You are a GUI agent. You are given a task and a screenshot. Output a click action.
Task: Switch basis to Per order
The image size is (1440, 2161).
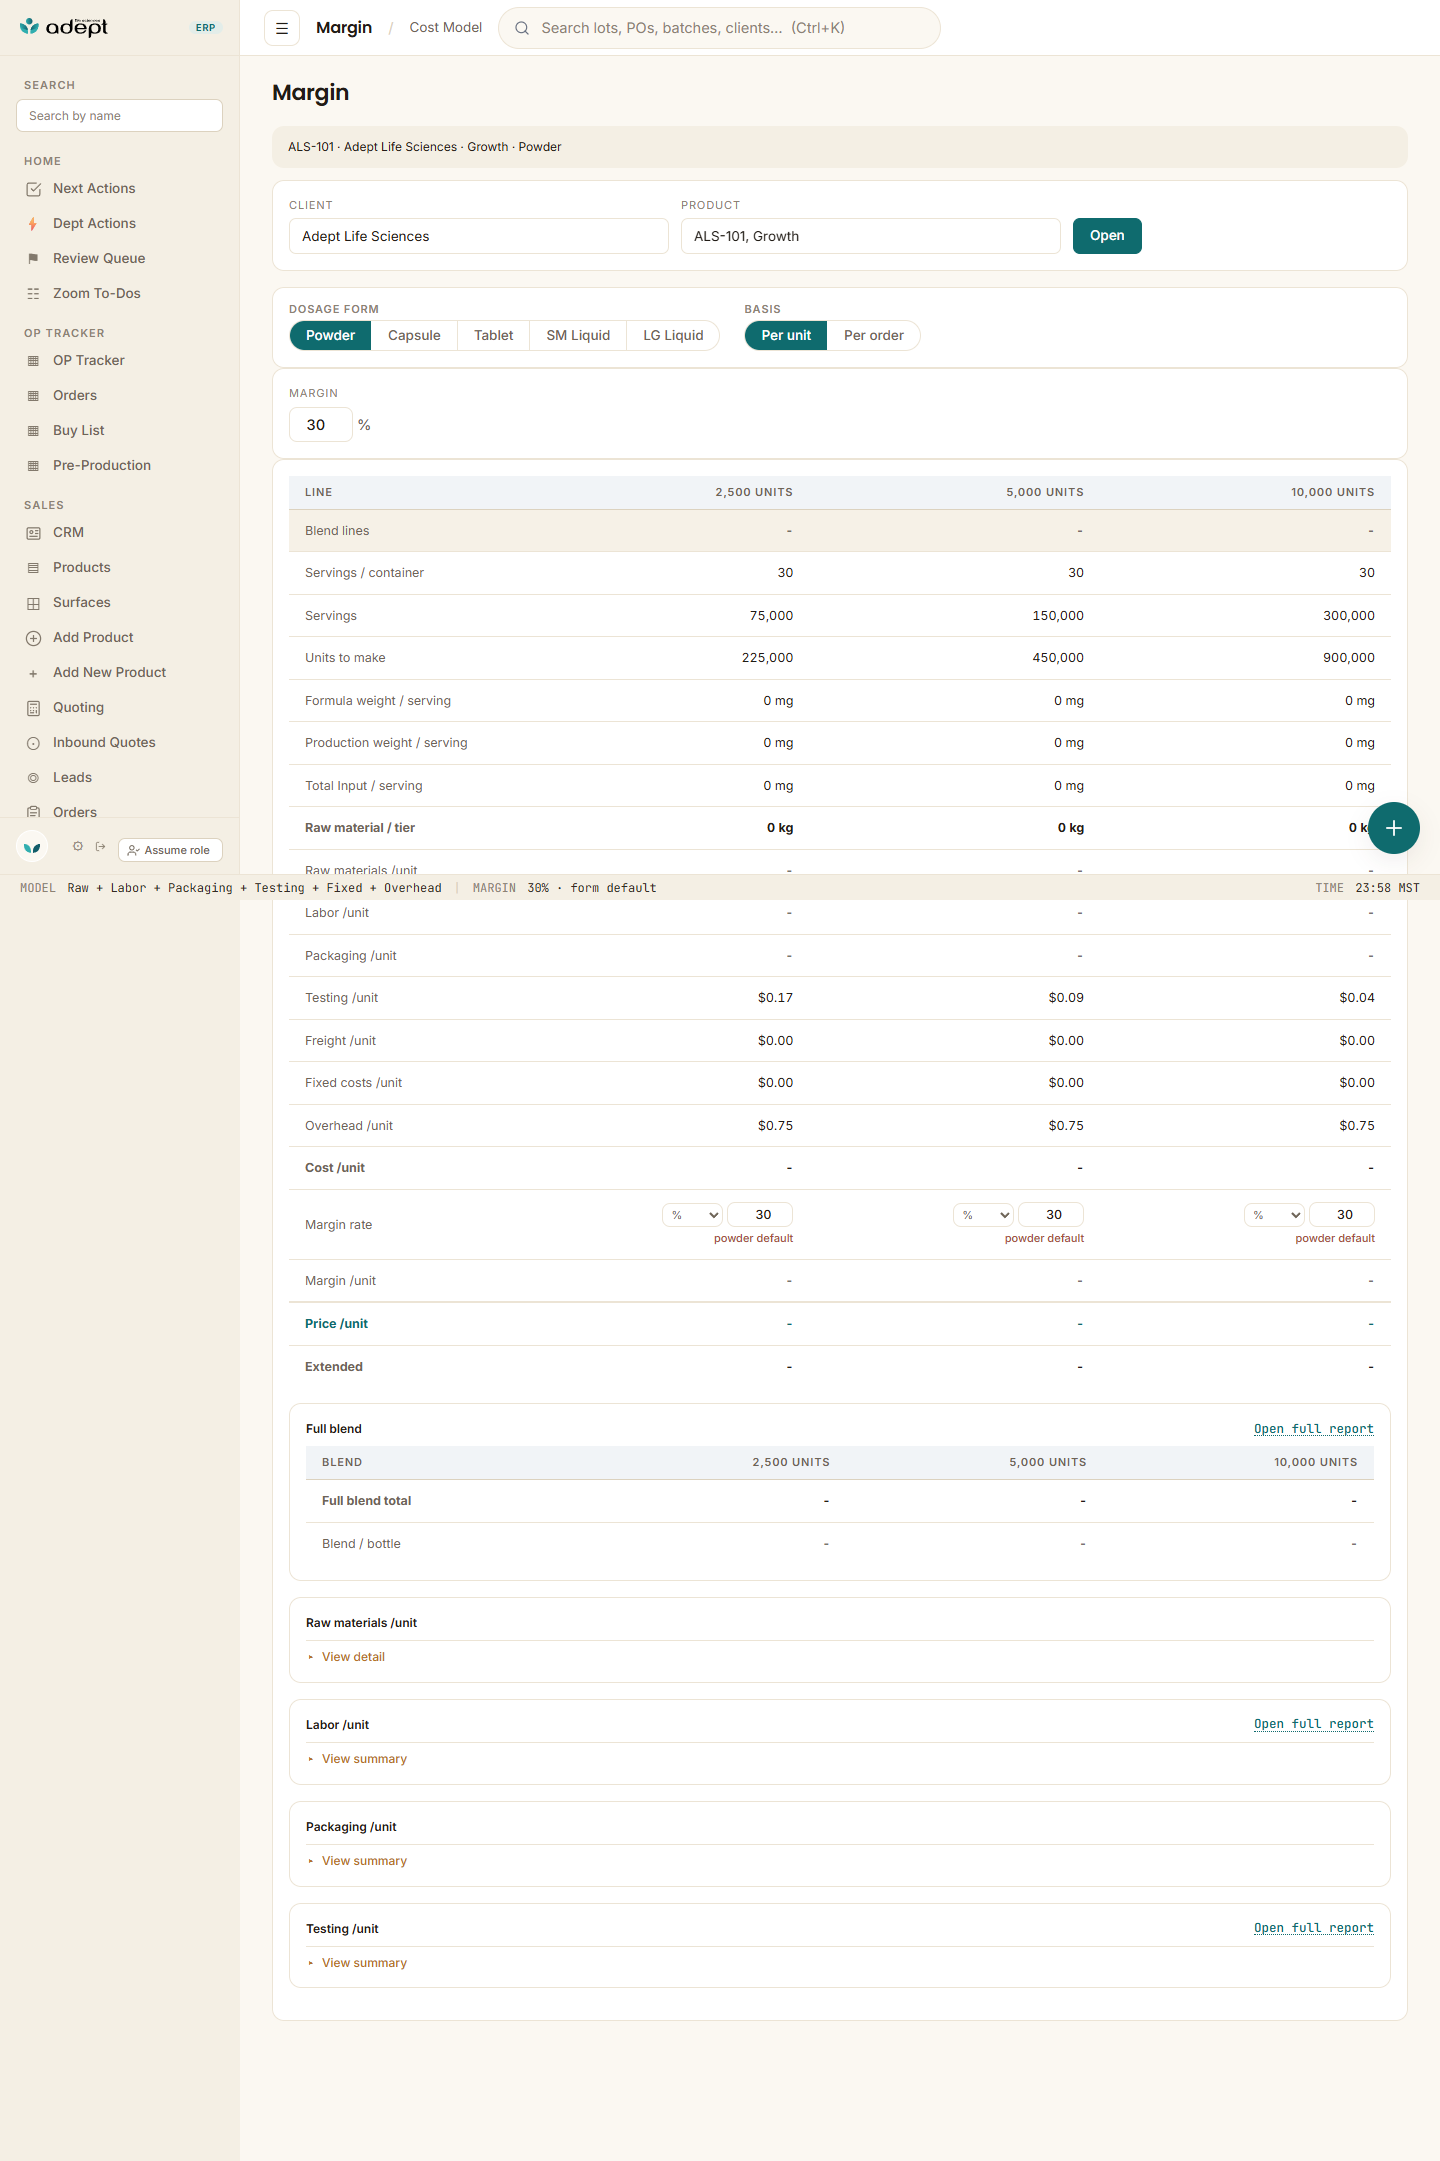874,336
